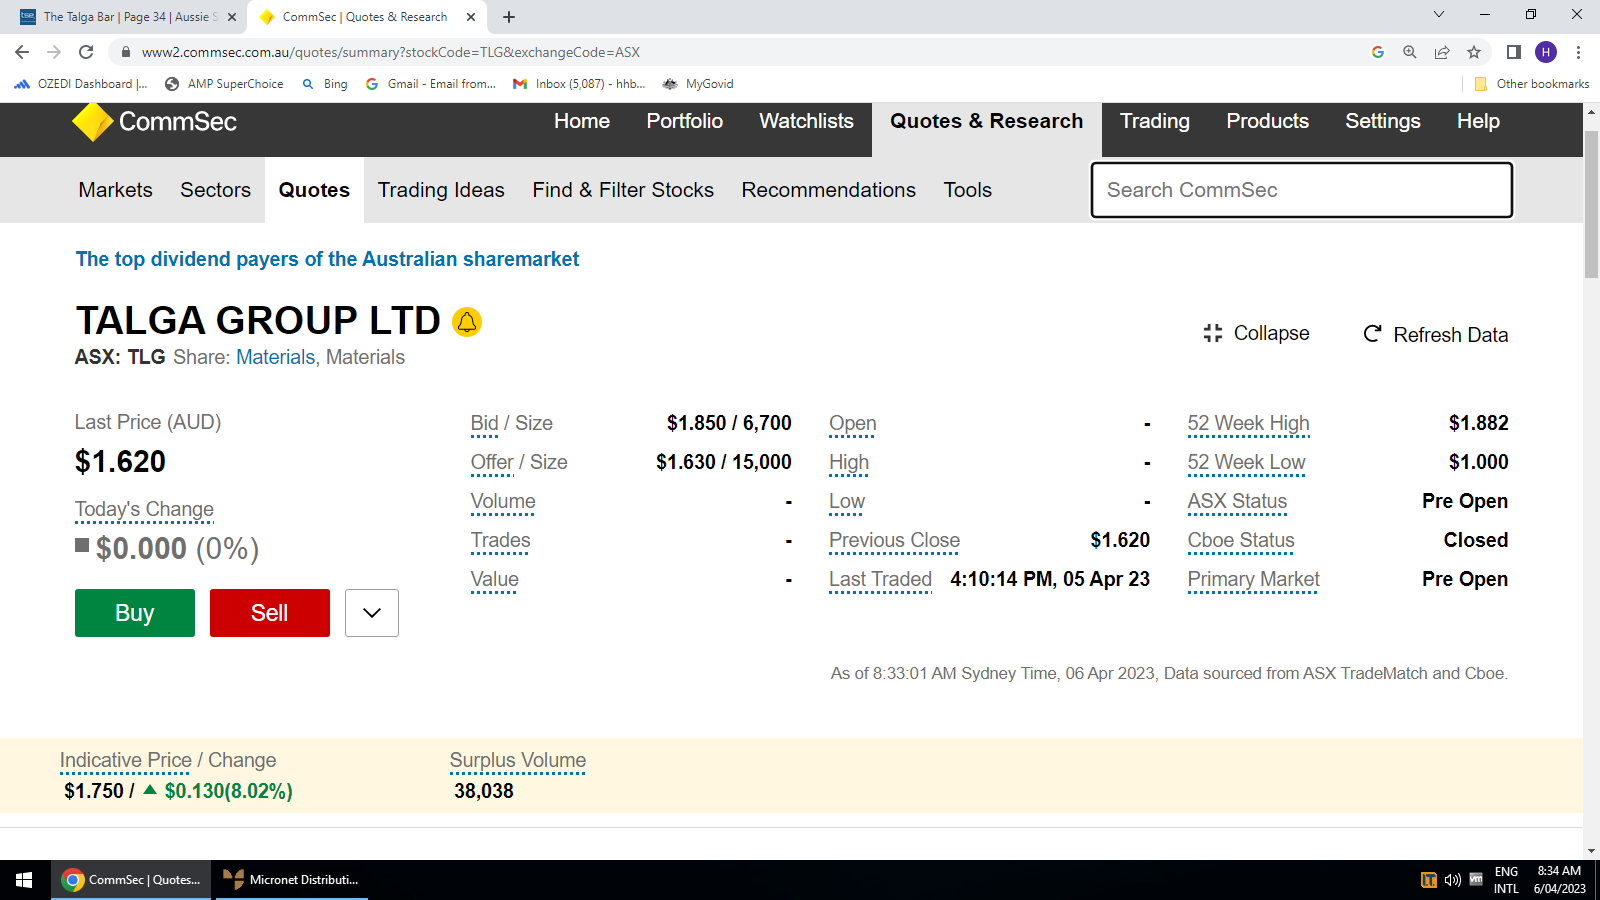This screenshot has height=900, width=1600.
Task: Reload the page using the browser reload icon
Action: (x=86, y=52)
